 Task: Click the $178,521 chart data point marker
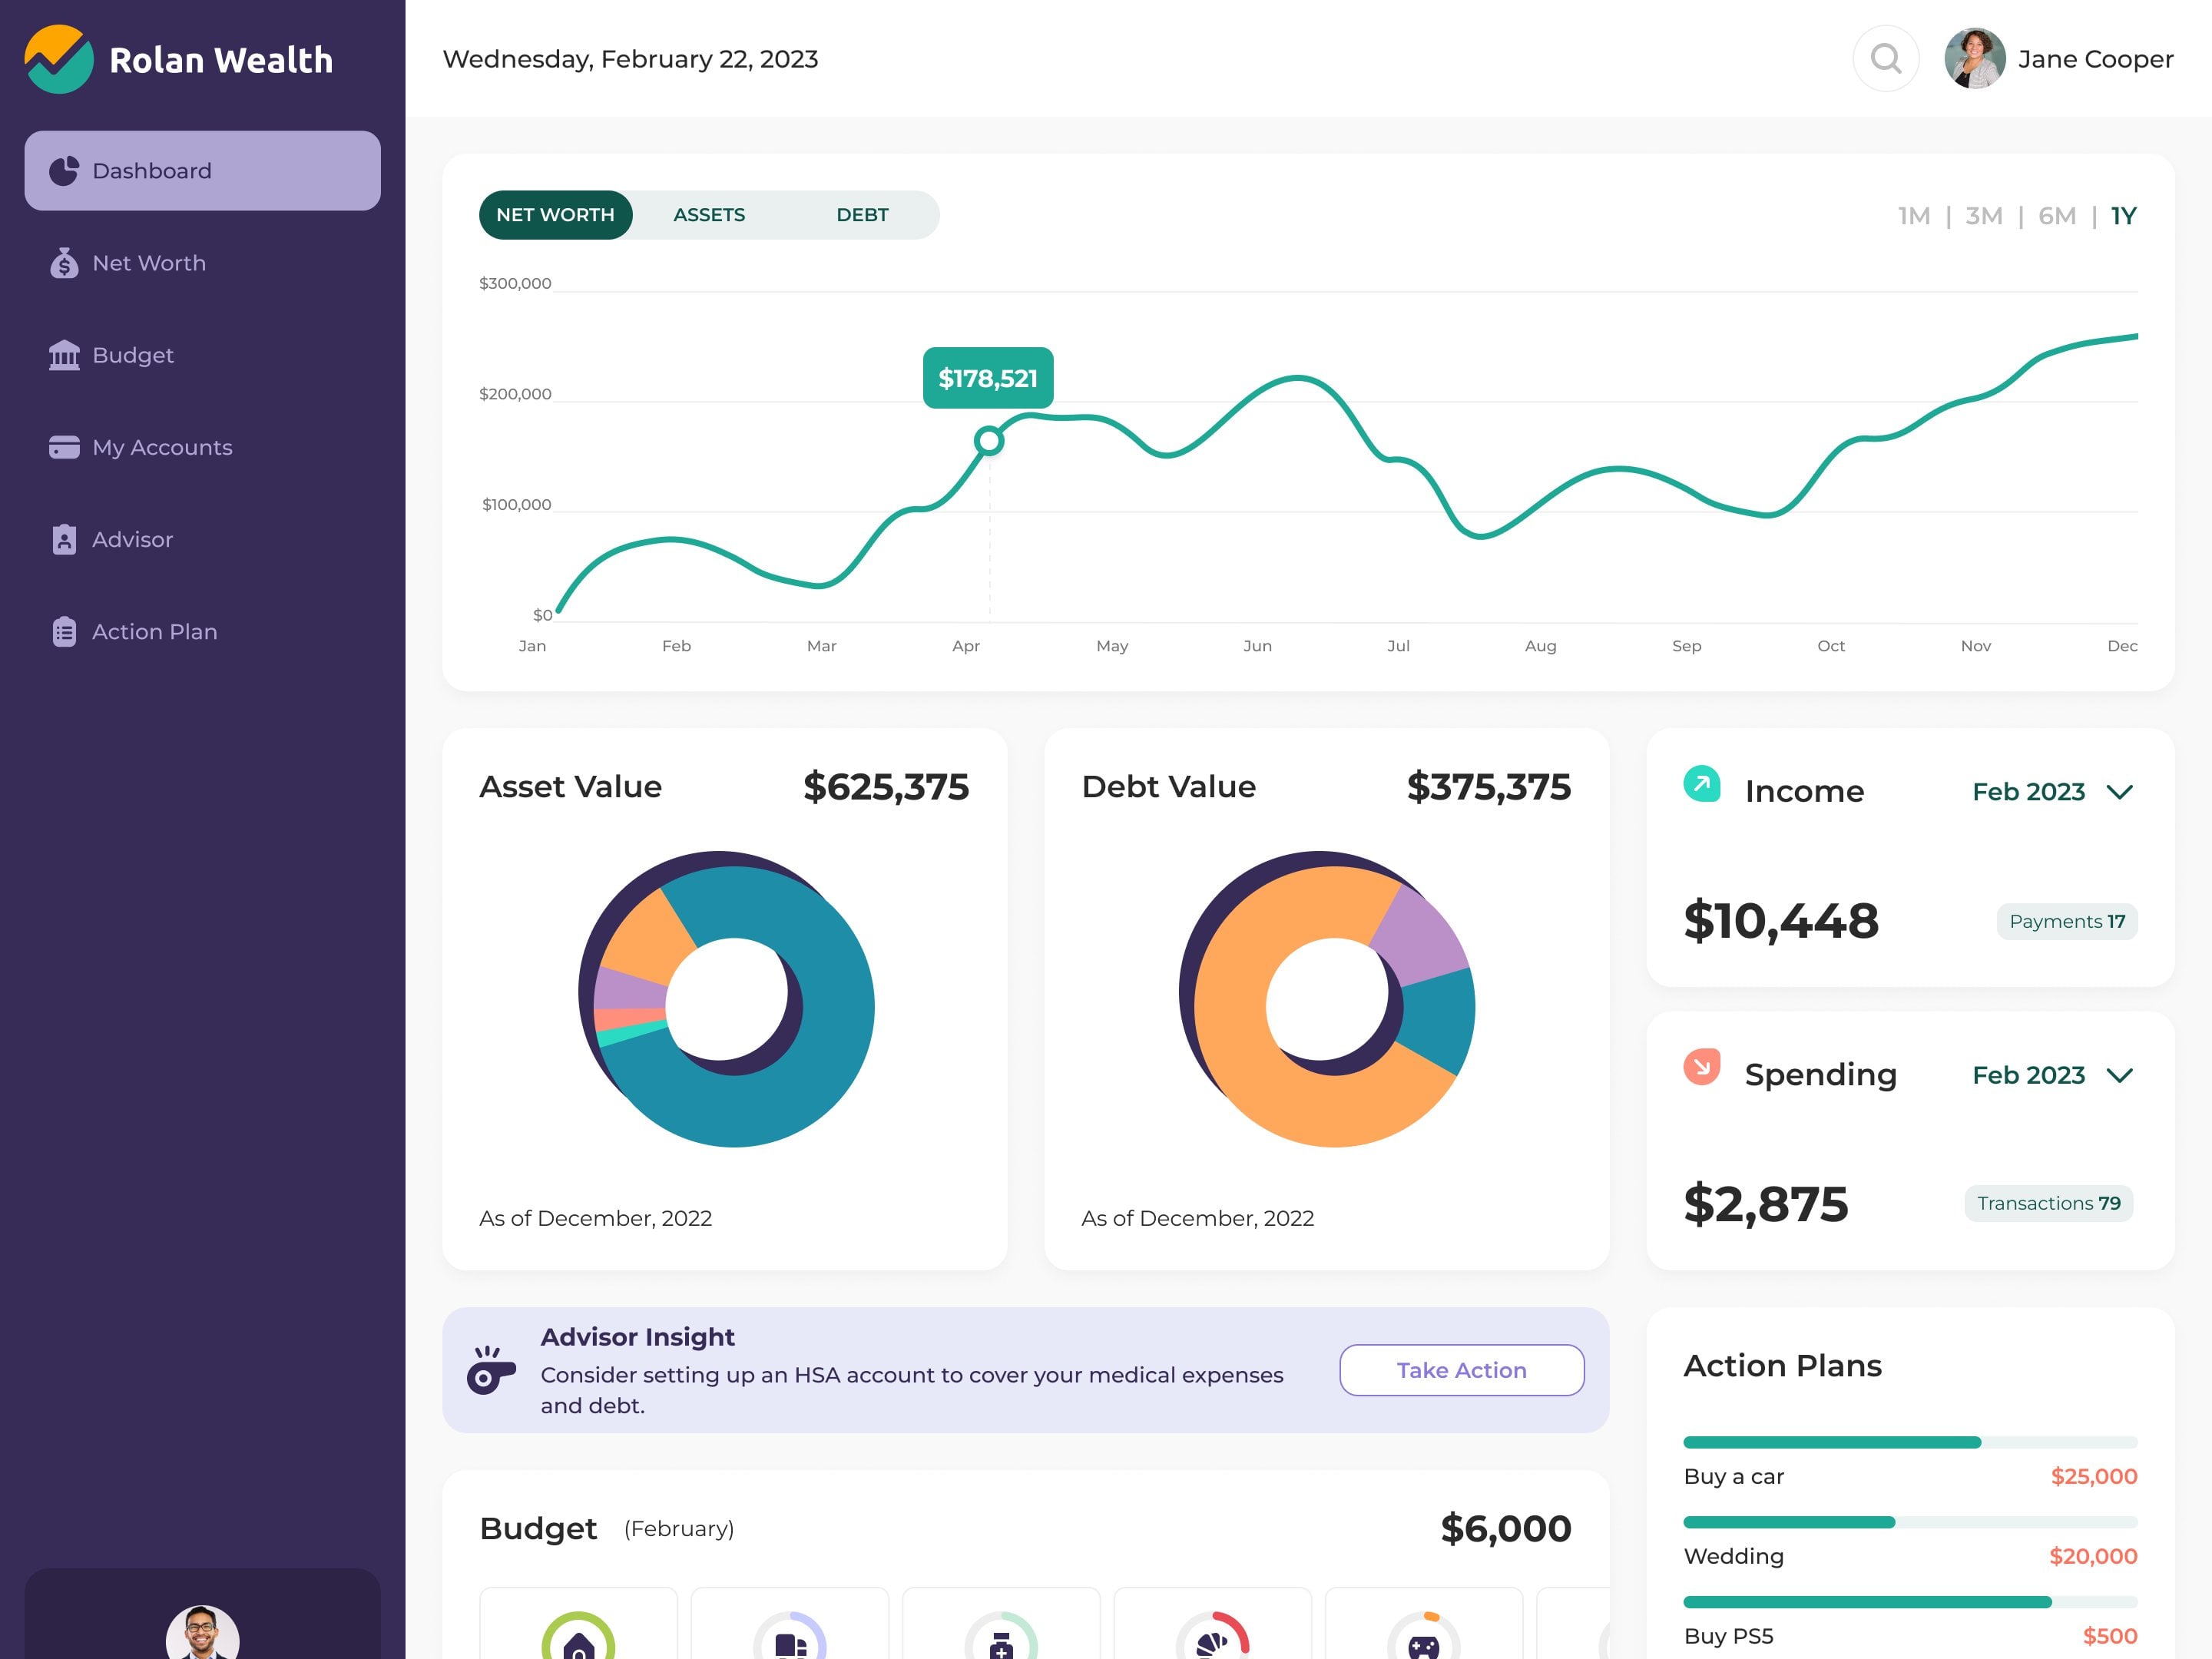pos(989,440)
